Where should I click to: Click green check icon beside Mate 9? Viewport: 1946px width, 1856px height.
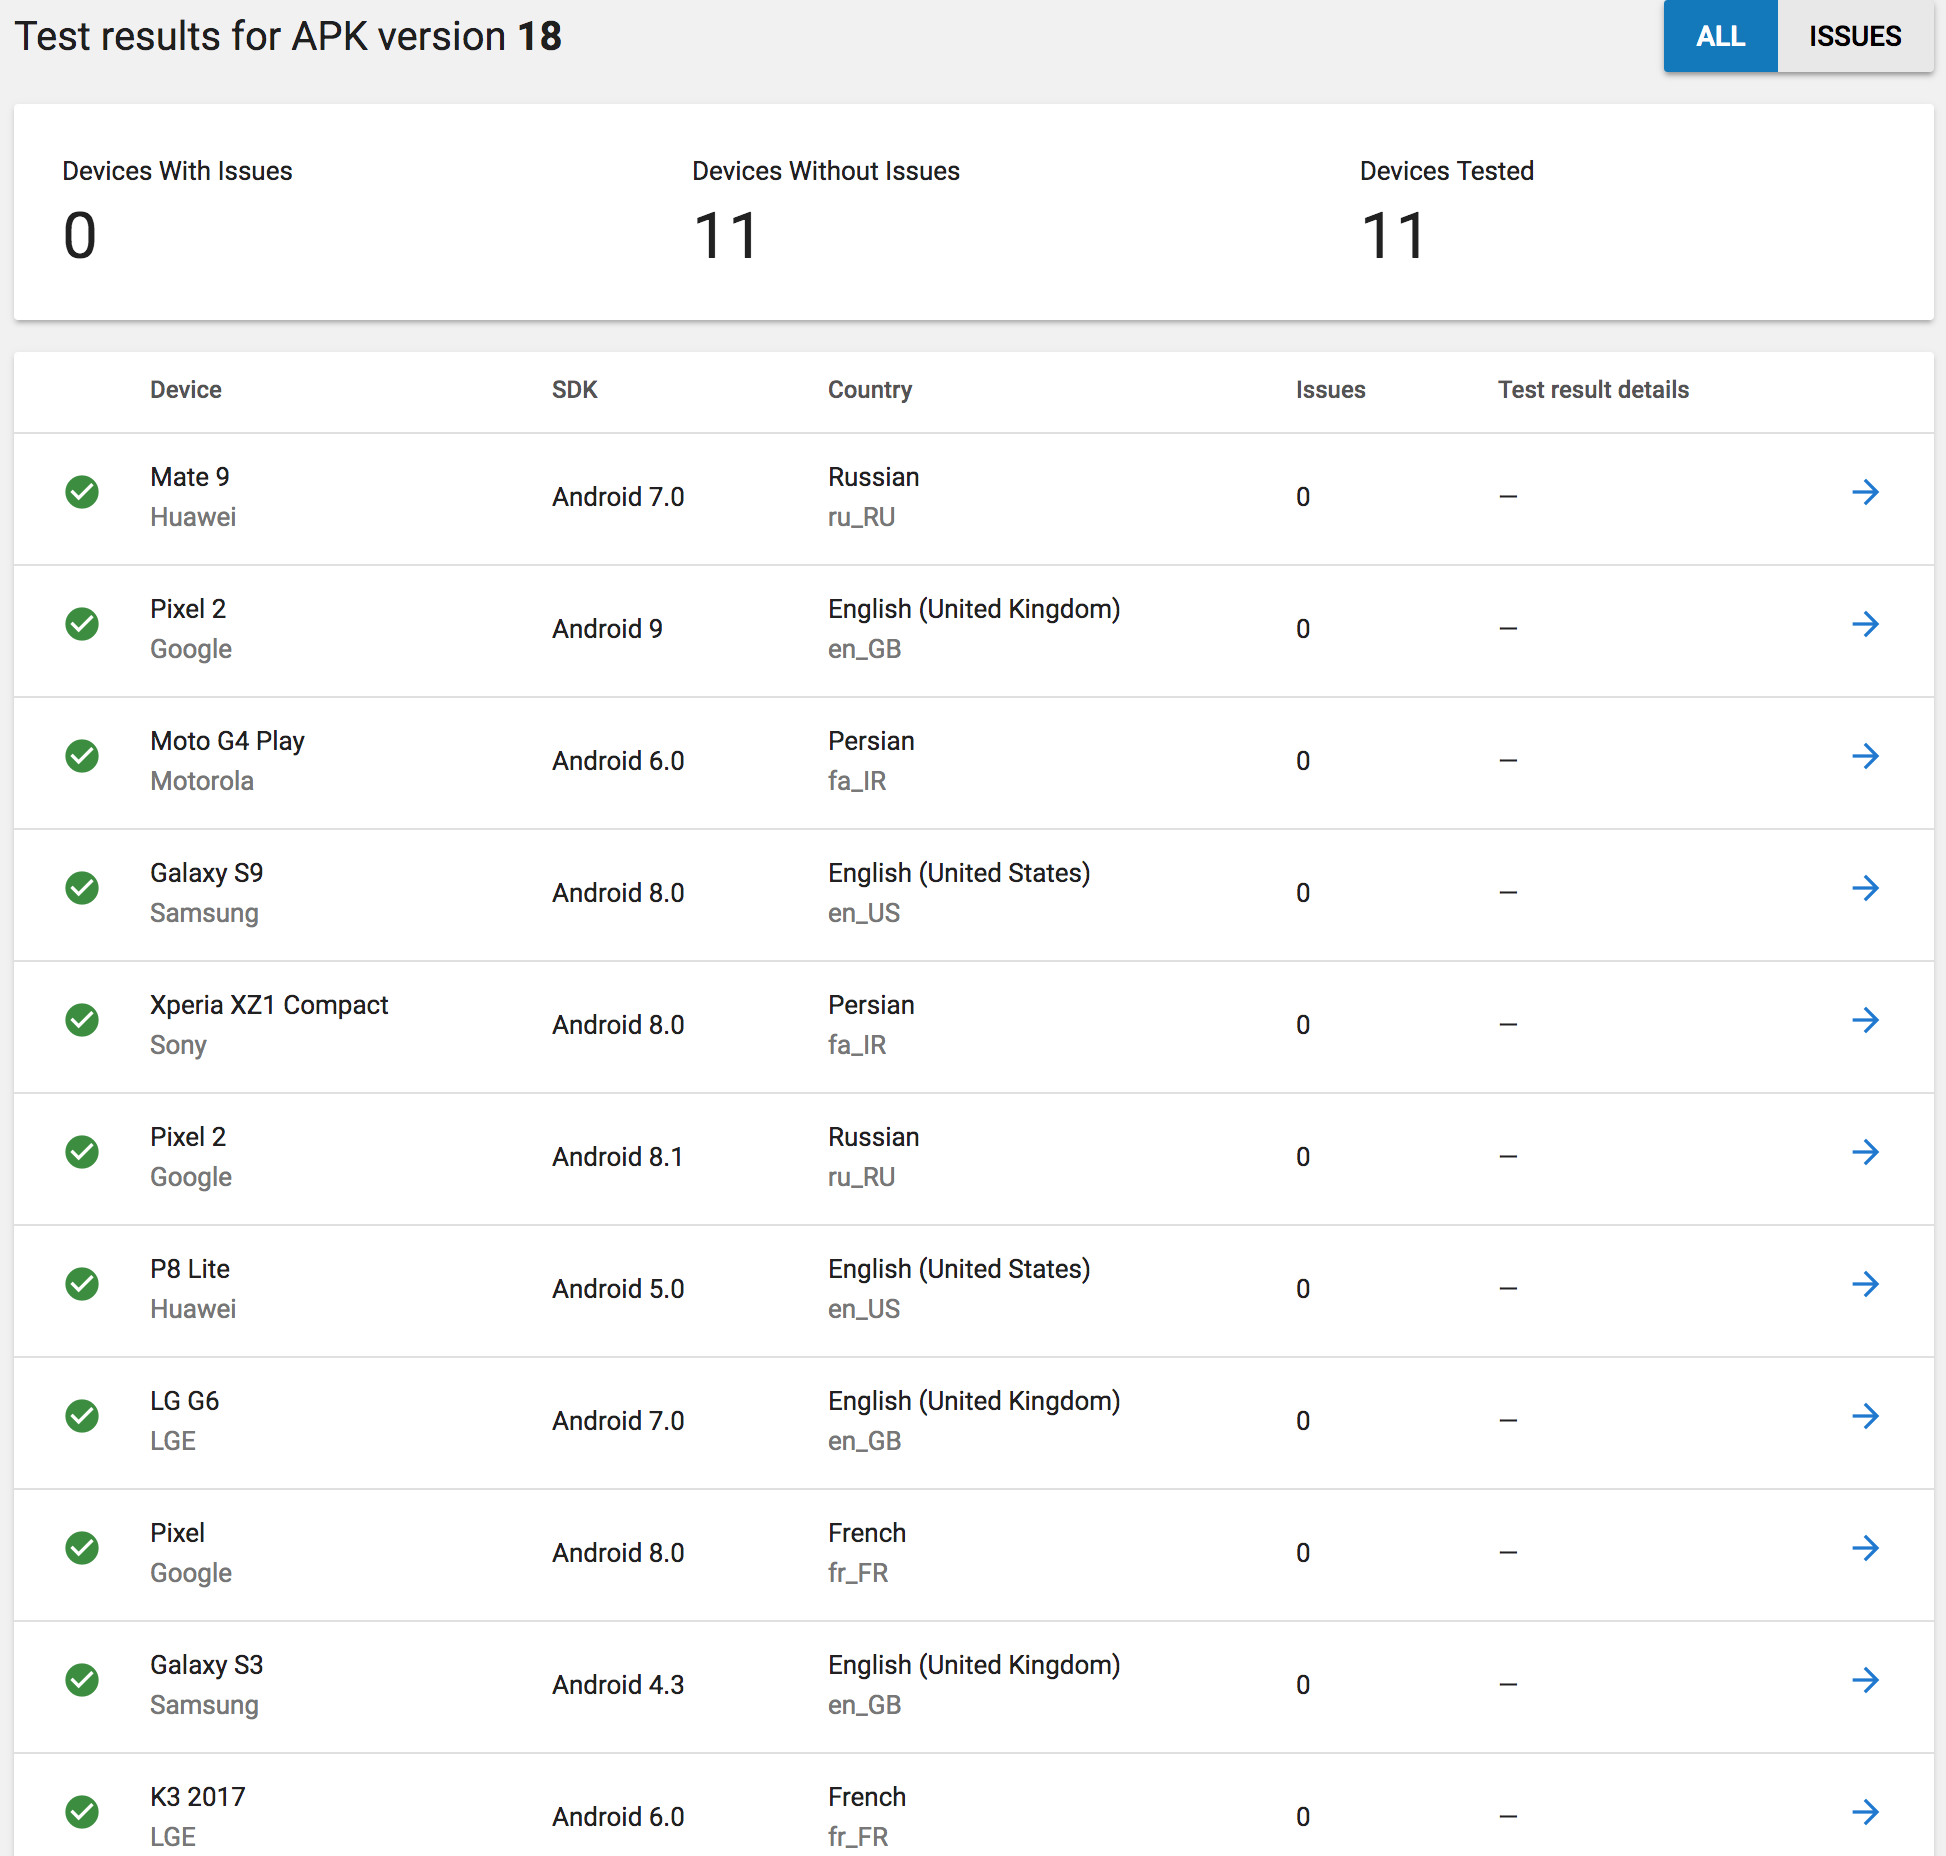tap(82, 492)
